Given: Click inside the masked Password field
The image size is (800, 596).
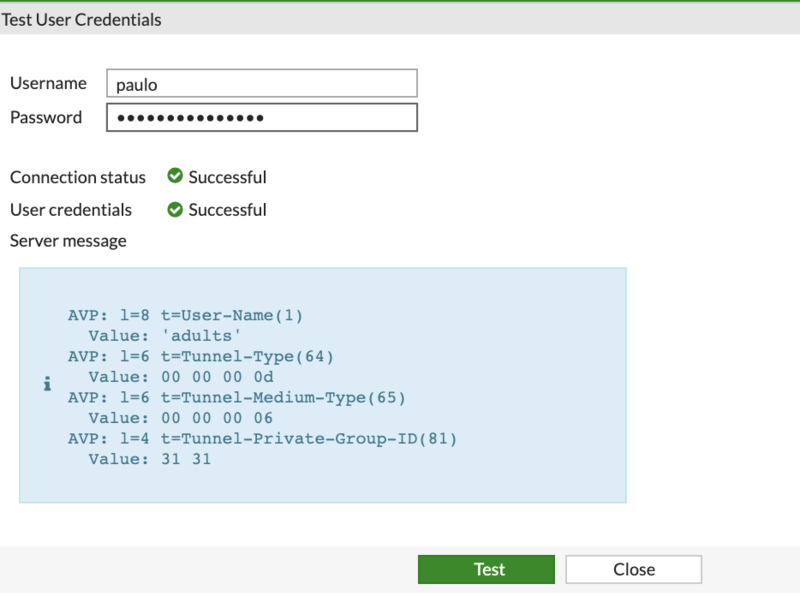Looking at the screenshot, I should point(260,117).
